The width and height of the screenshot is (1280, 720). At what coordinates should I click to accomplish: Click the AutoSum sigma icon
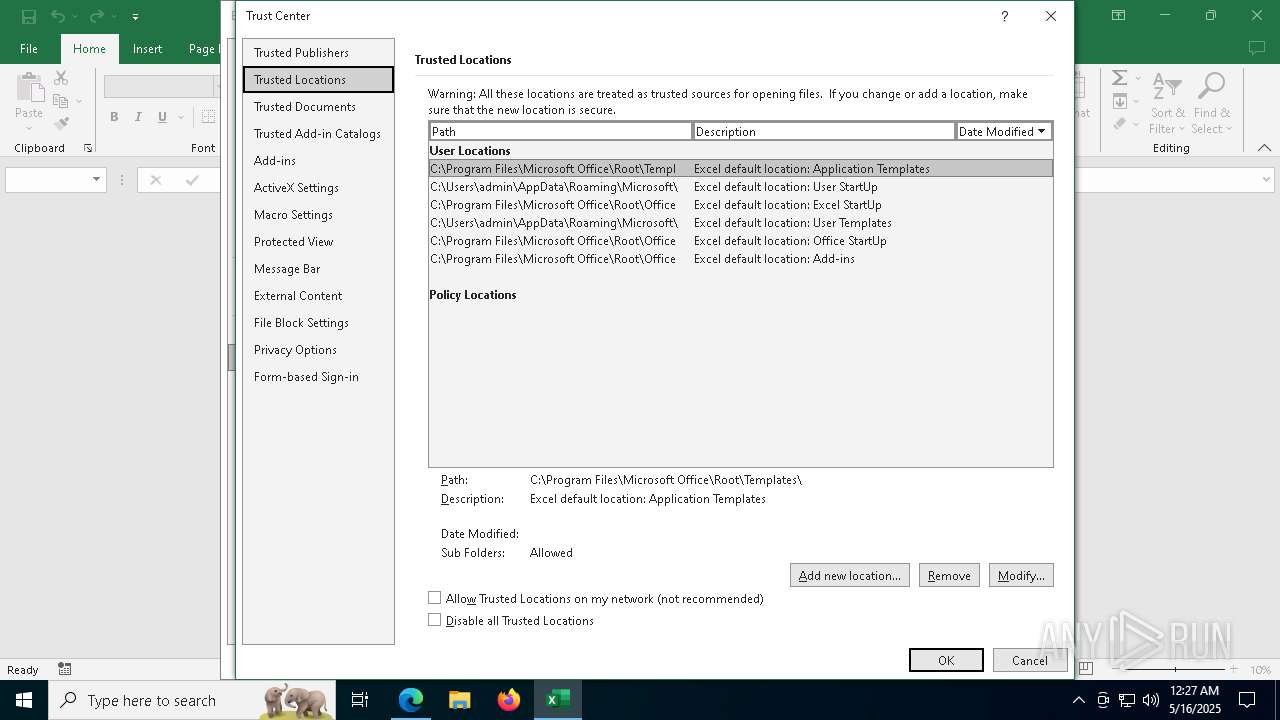(x=1120, y=78)
